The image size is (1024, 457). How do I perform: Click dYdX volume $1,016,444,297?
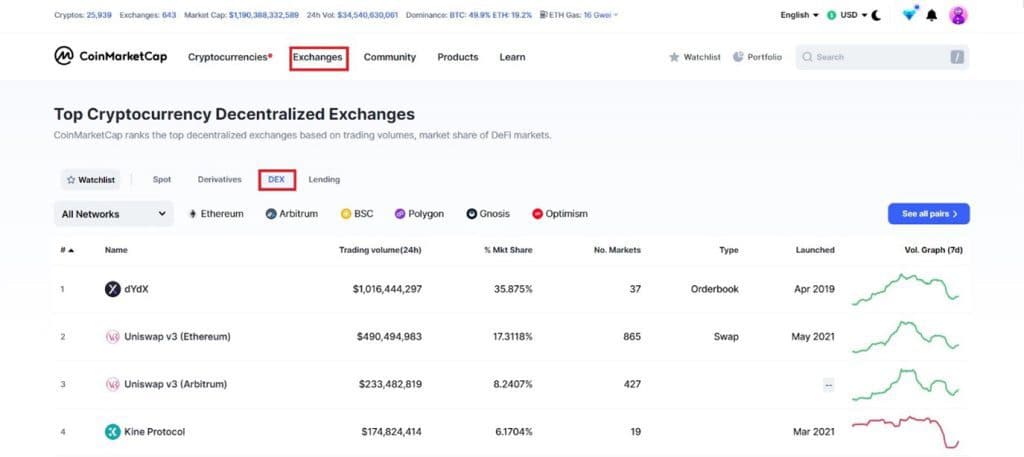387,289
